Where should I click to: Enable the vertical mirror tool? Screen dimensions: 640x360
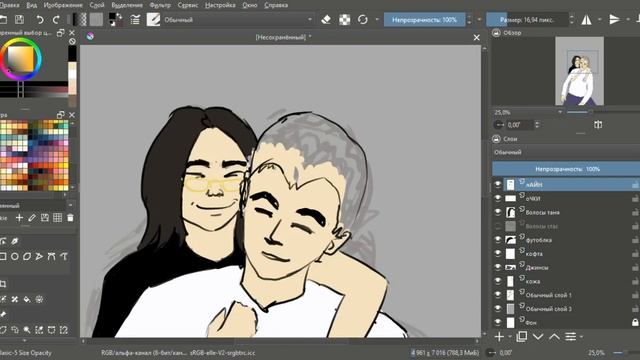tap(614, 20)
